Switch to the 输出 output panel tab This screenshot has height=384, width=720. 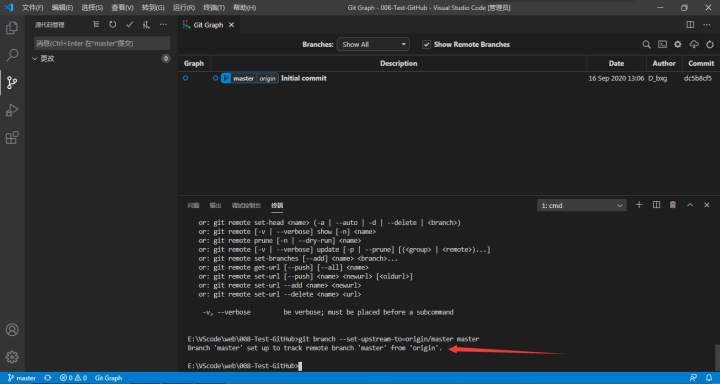tap(215, 205)
